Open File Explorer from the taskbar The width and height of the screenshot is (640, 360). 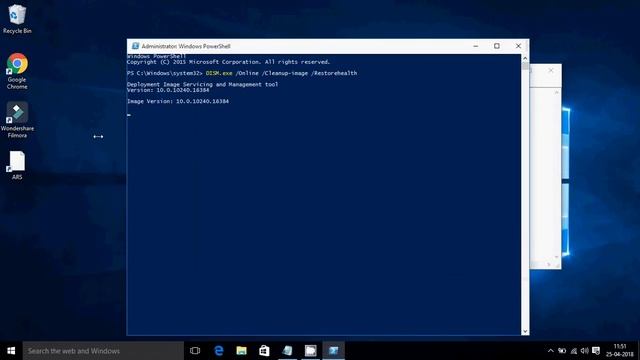tap(241, 351)
